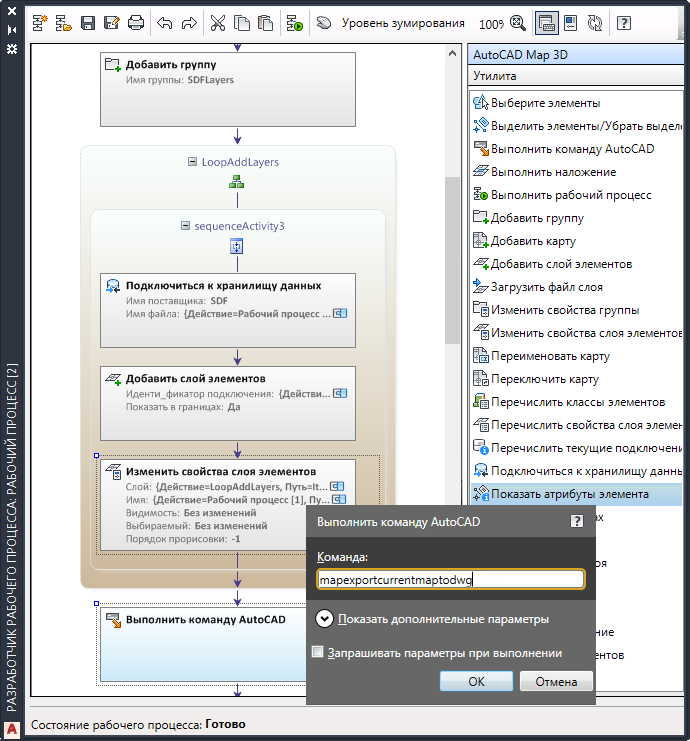Undo the last action
690x741 pixels.
[164, 23]
